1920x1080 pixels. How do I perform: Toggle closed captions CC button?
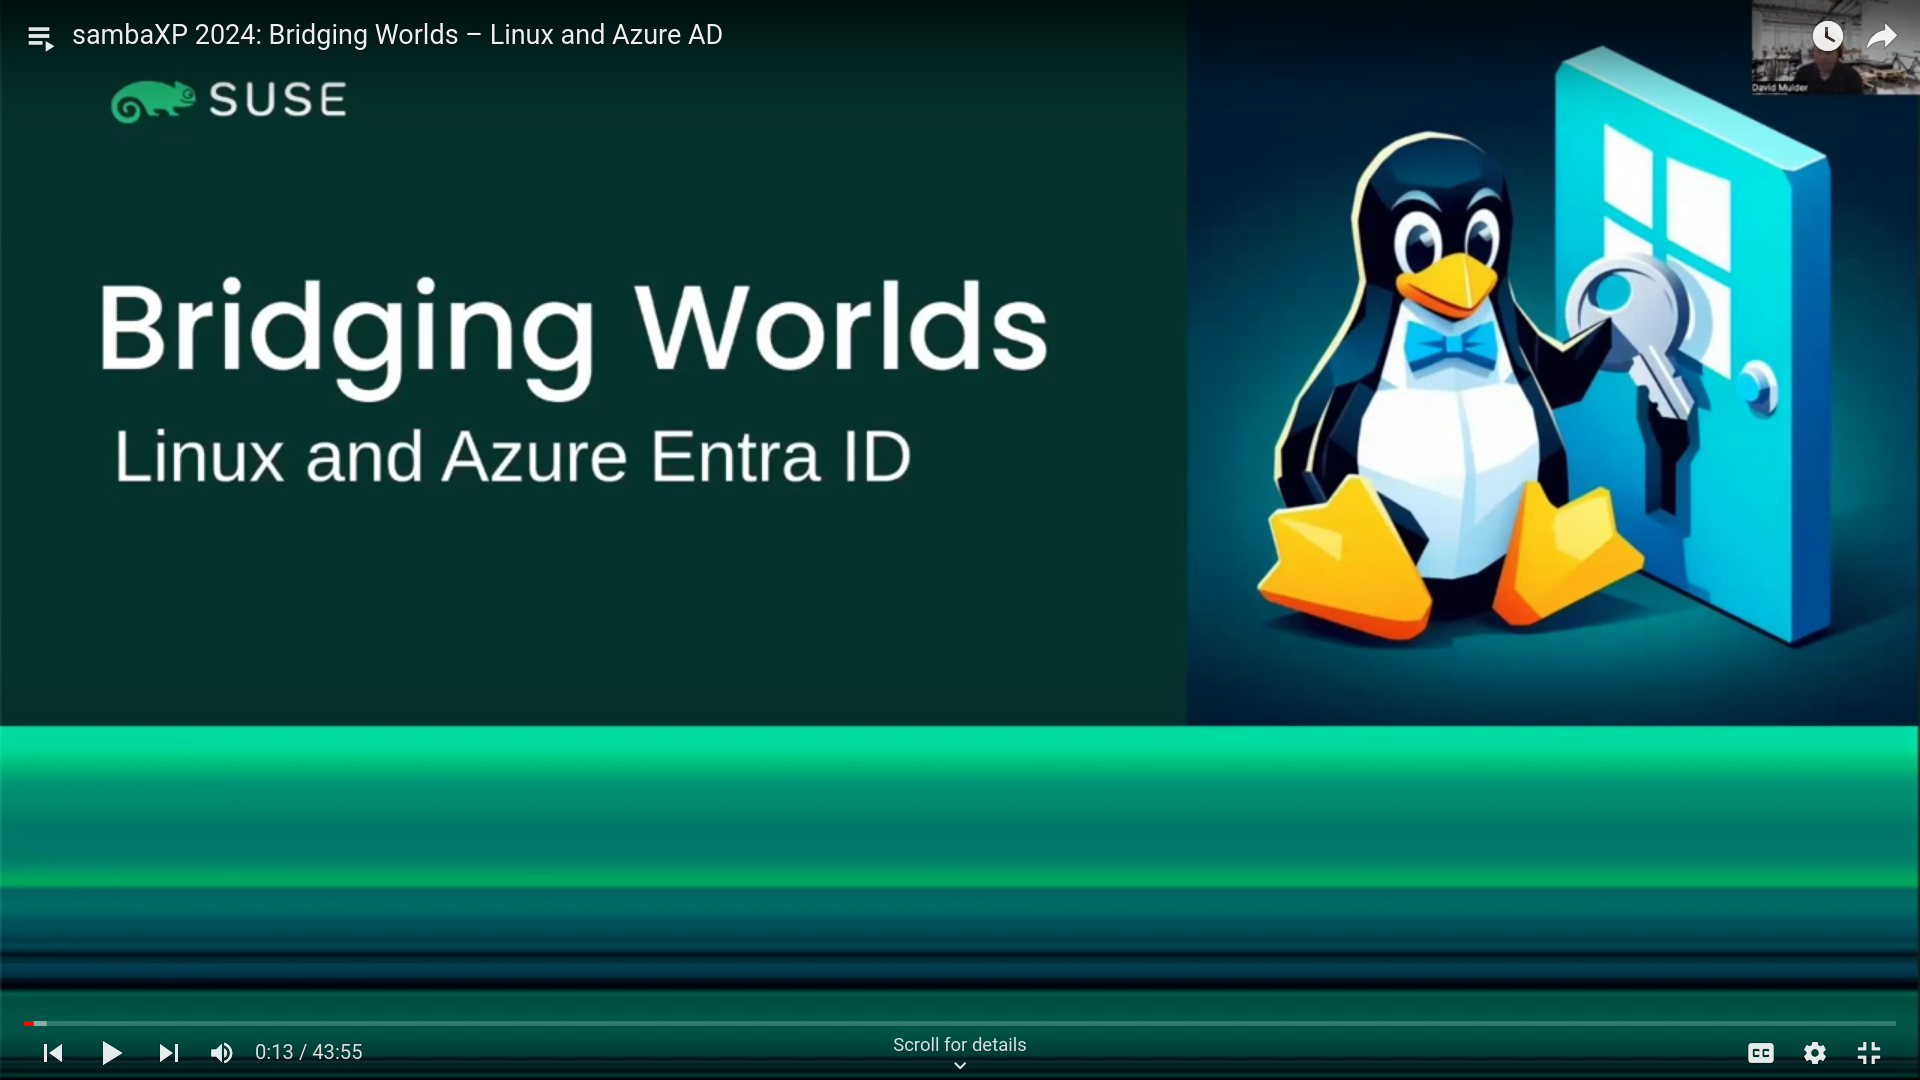(x=1761, y=1053)
